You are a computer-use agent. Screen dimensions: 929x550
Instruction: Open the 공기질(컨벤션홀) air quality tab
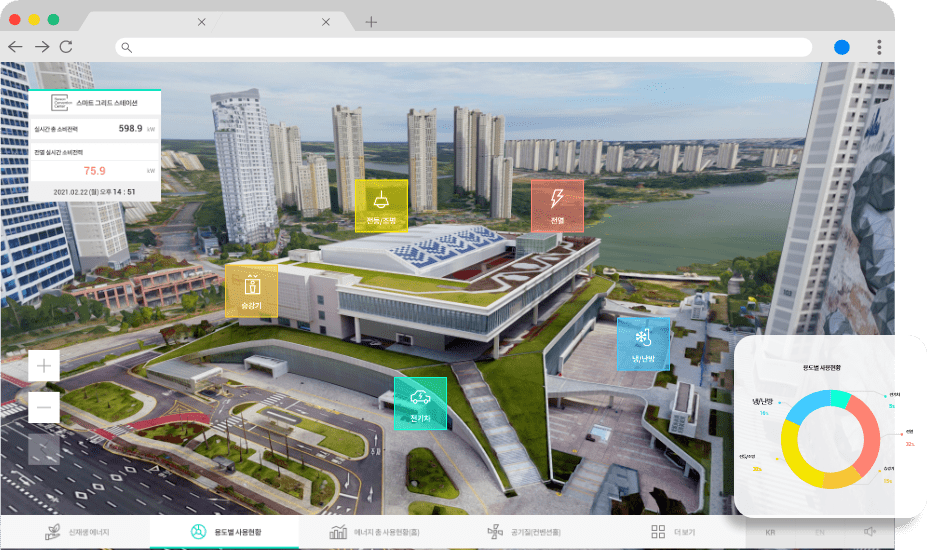(523, 532)
